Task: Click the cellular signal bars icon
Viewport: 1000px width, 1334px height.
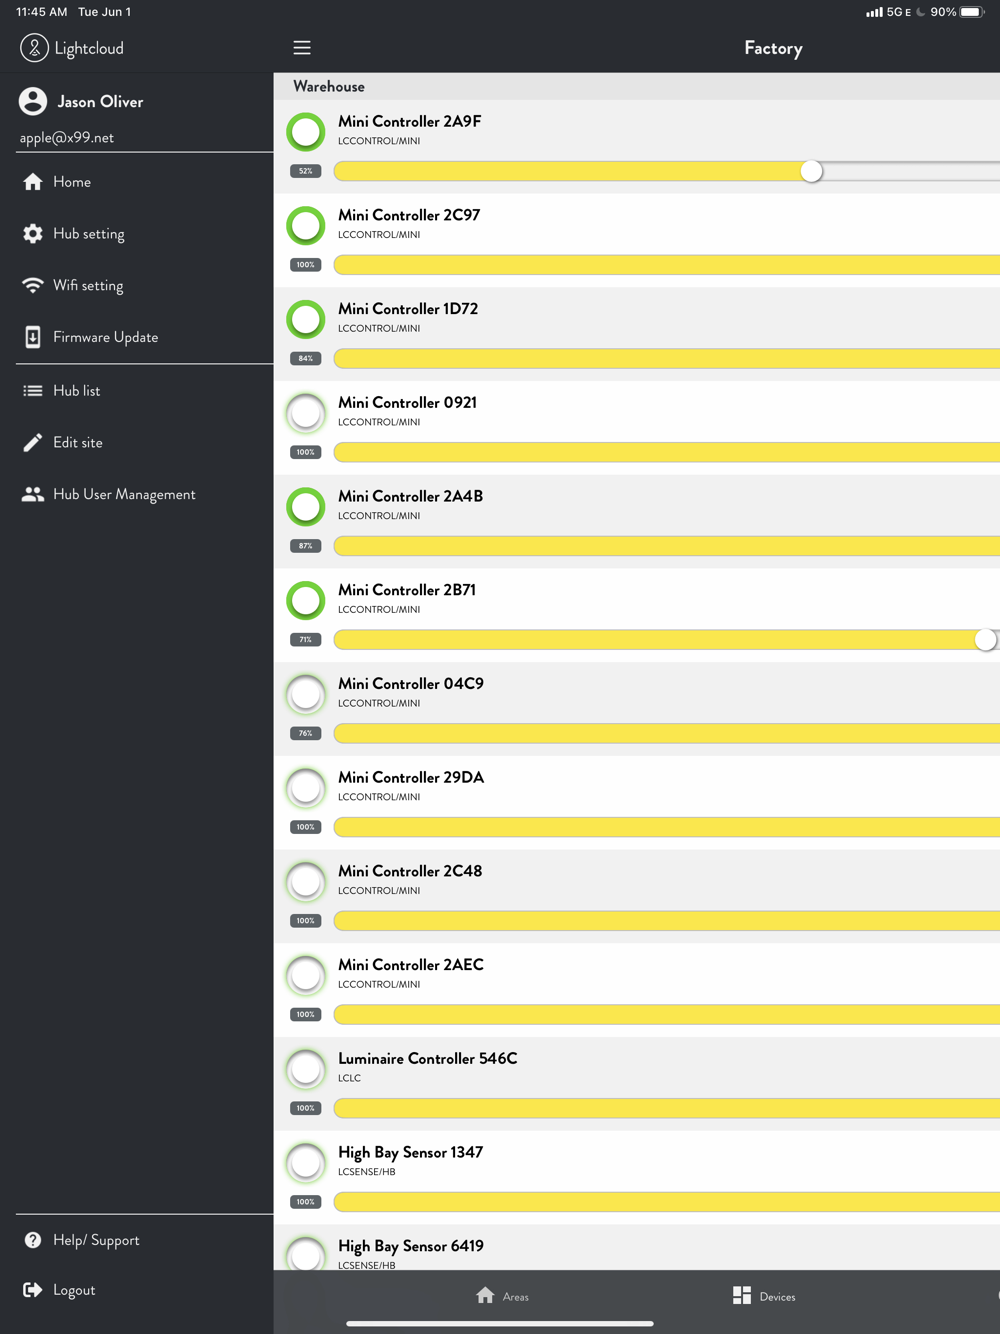Action: point(874,12)
